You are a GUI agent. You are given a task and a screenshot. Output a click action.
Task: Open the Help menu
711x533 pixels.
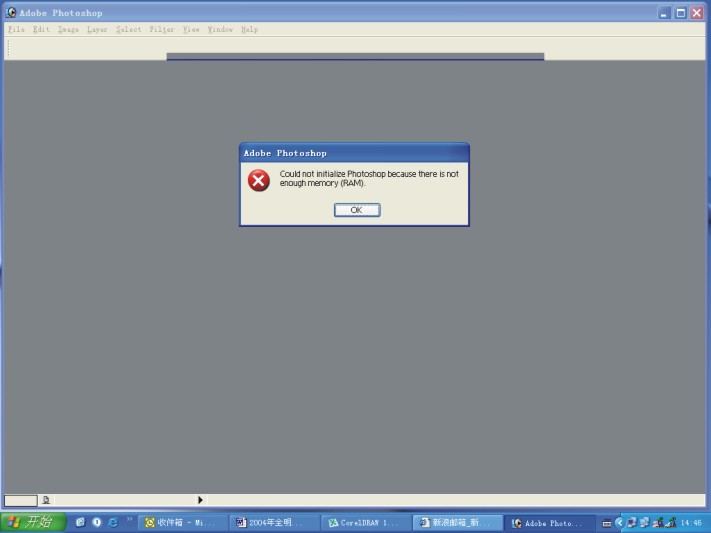point(249,30)
